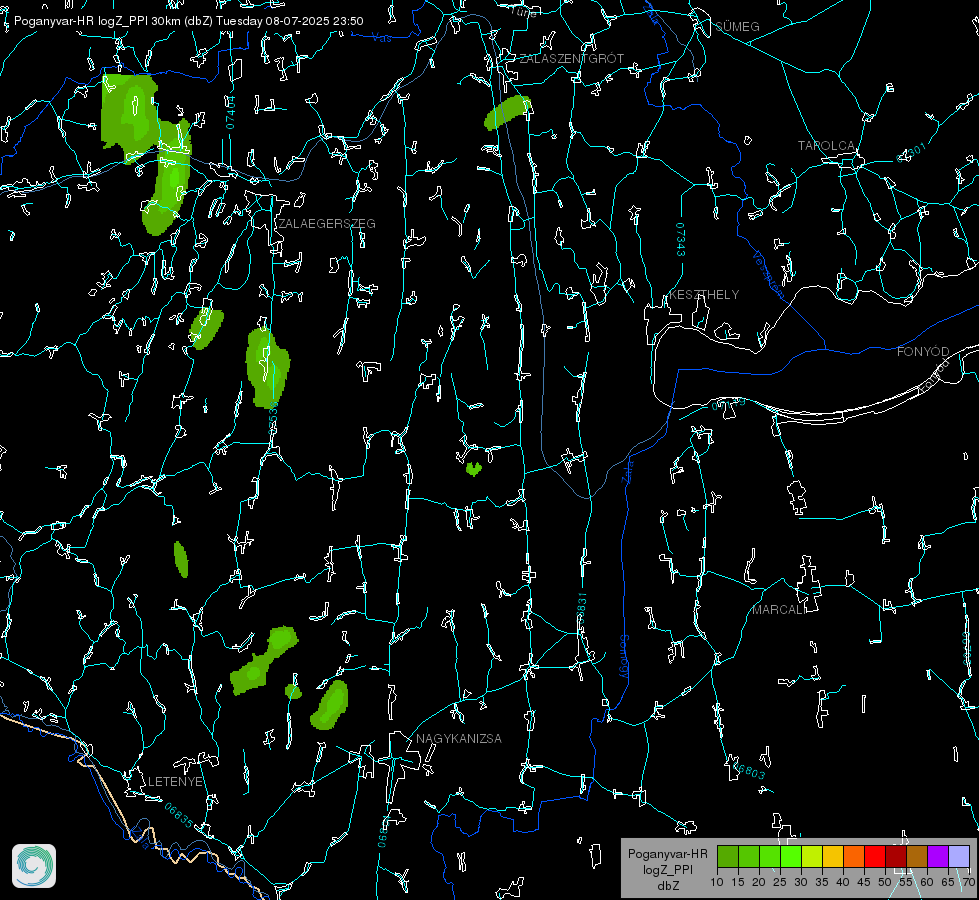Click the legend scale value 50
The image size is (979, 900).
[885, 882]
